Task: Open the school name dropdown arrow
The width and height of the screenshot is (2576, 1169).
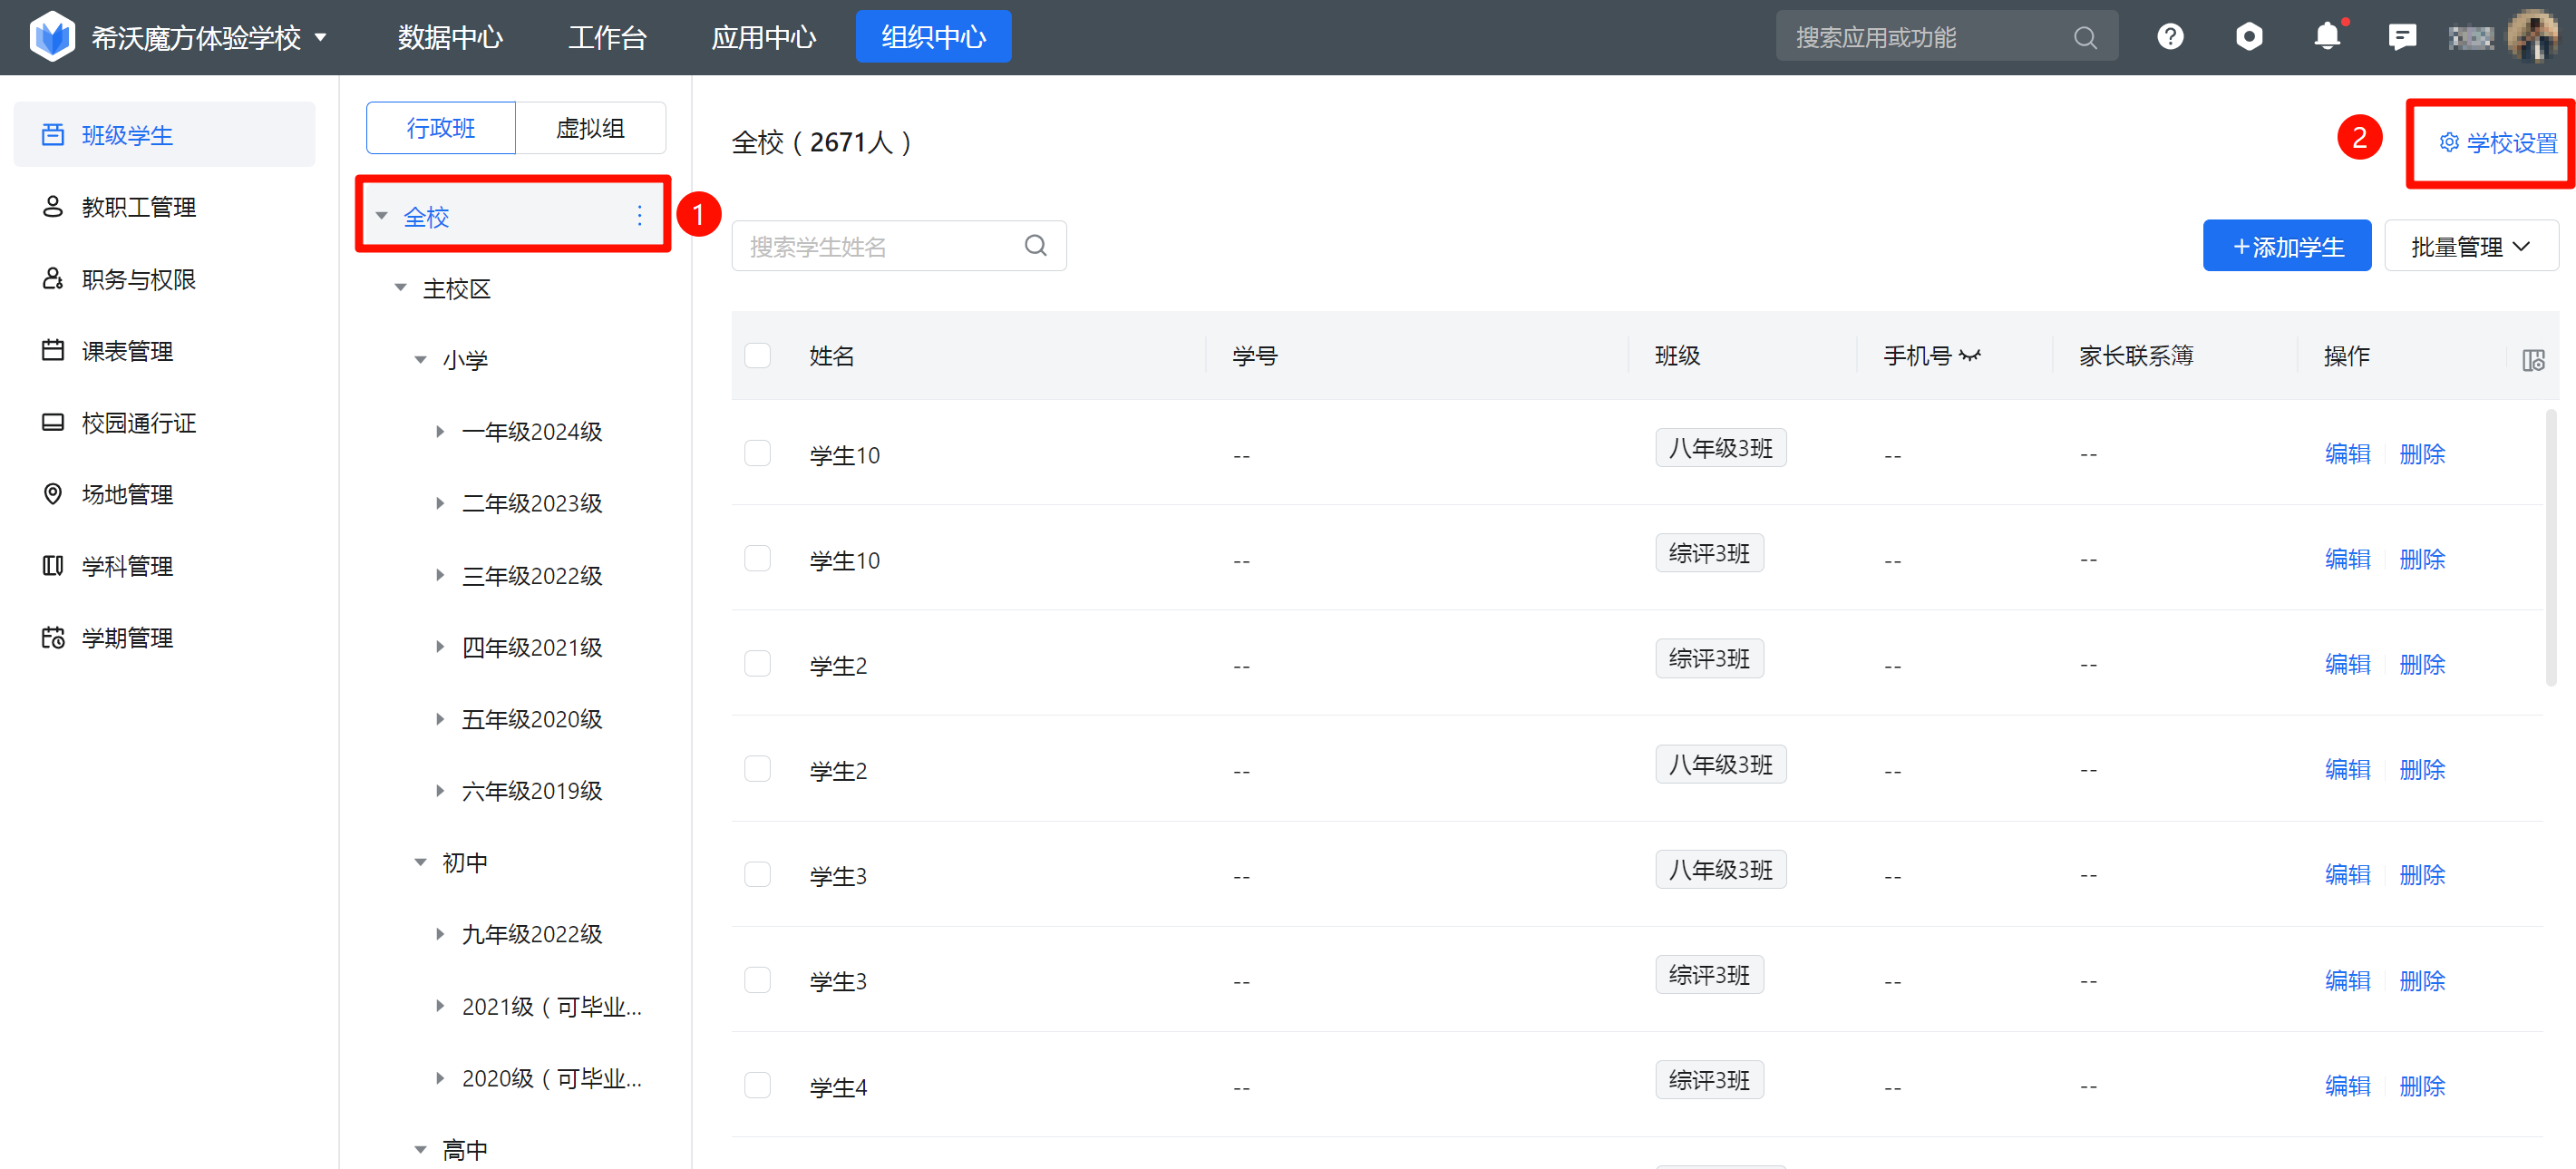Action: (321, 38)
